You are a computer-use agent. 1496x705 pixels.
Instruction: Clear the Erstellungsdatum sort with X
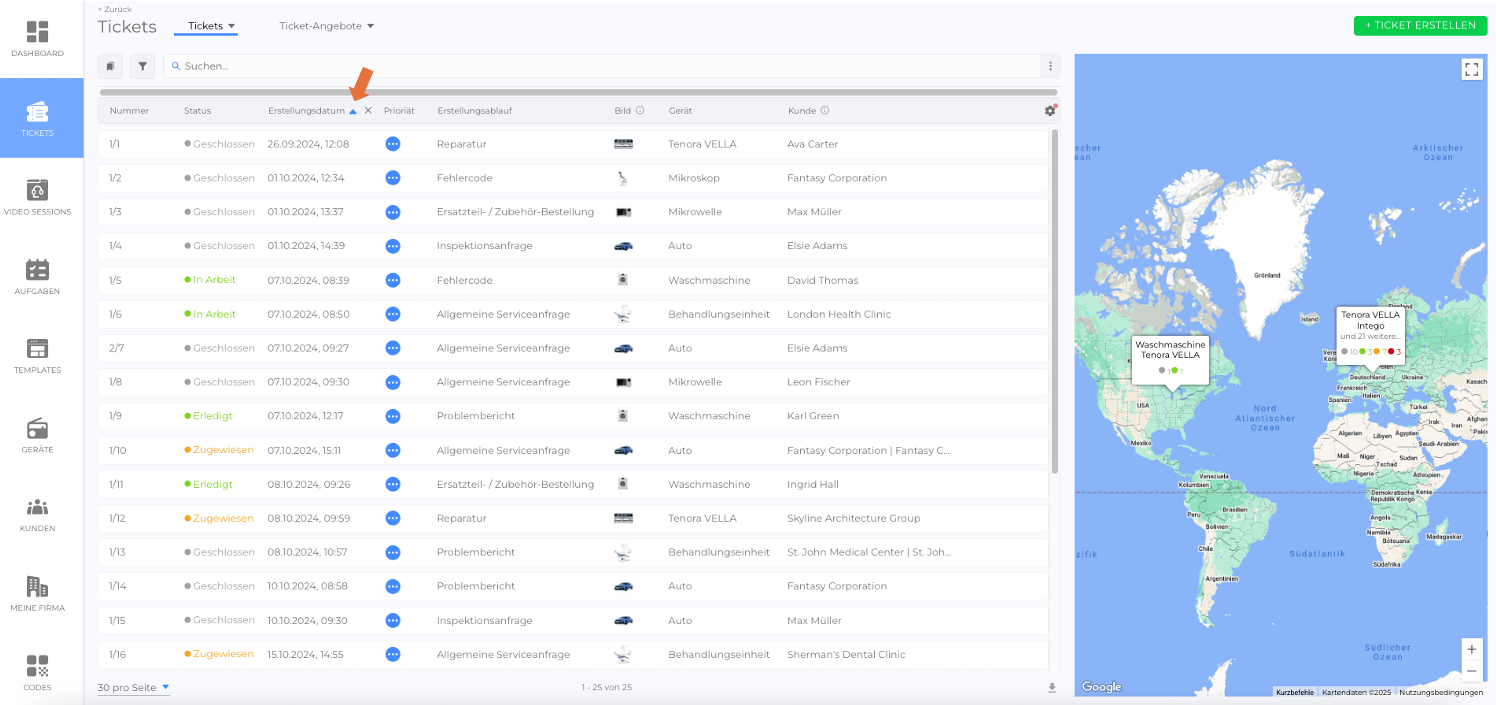tap(368, 111)
